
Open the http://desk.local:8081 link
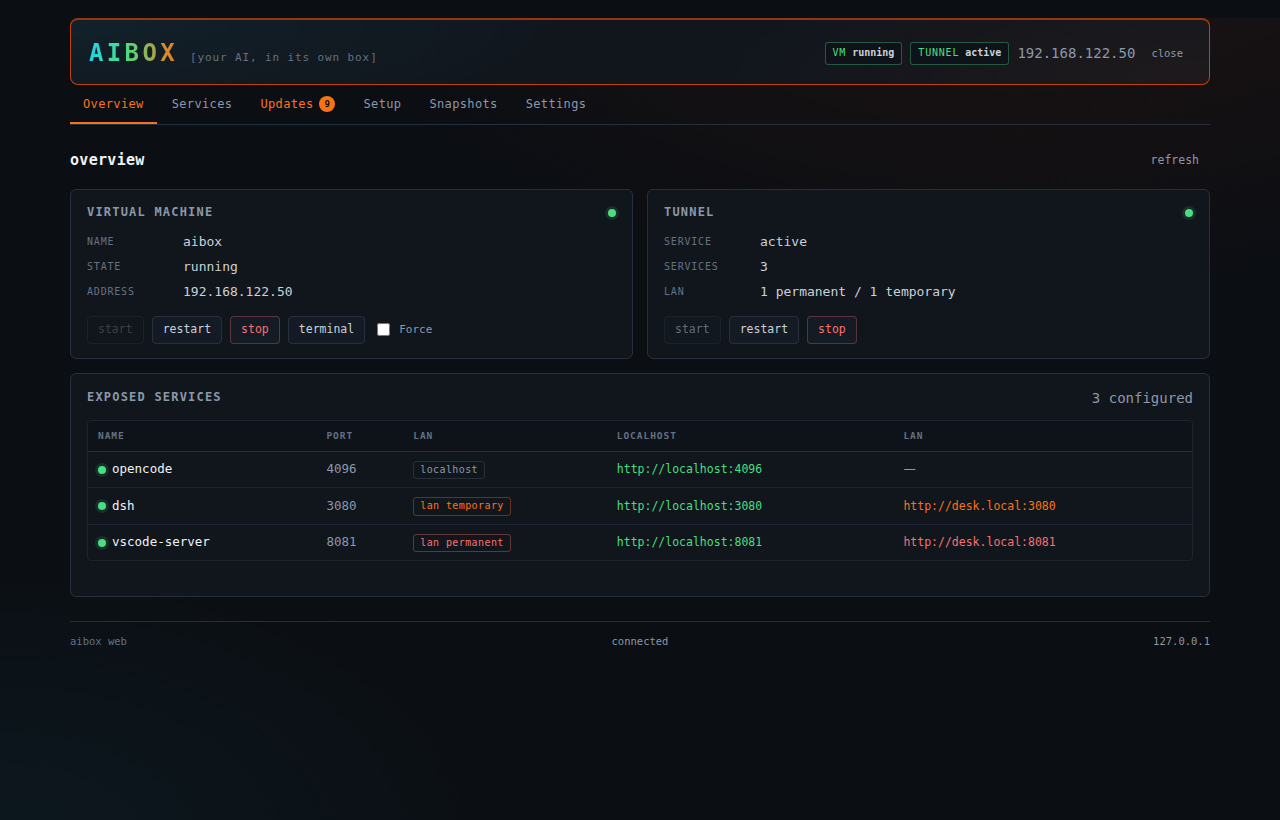(980, 542)
